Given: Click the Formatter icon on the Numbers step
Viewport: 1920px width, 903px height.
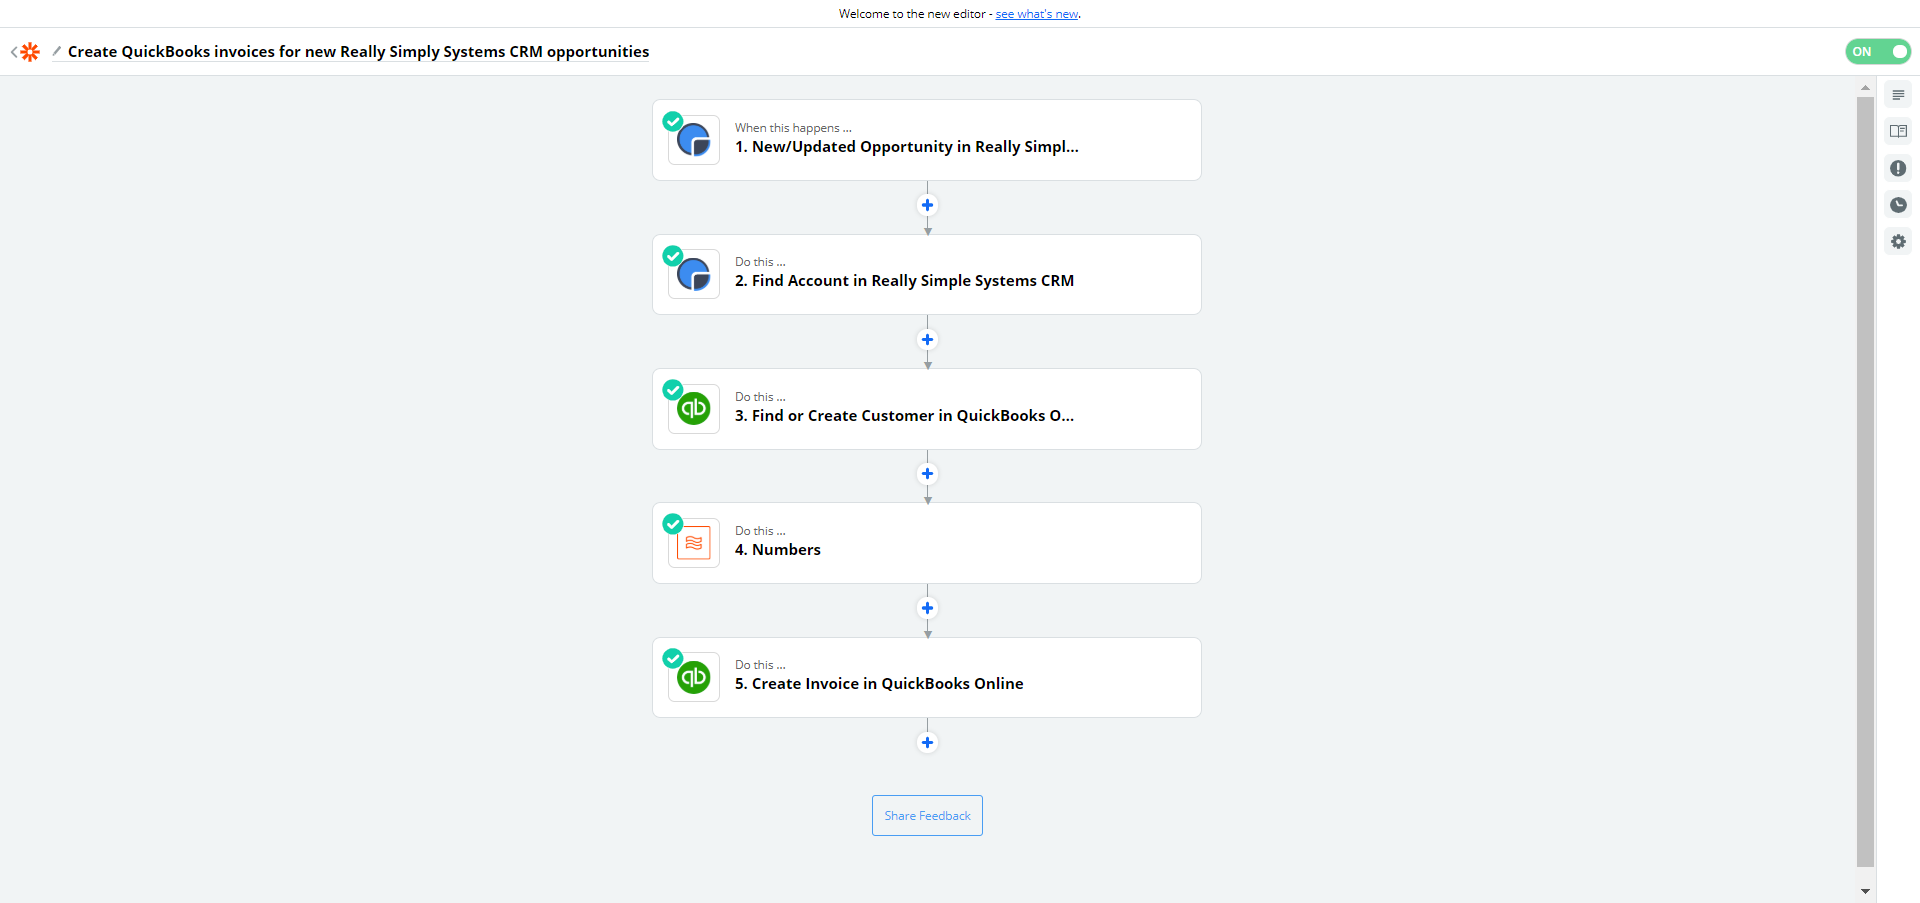Looking at the screenshot, I should click(x=694, y=543).
